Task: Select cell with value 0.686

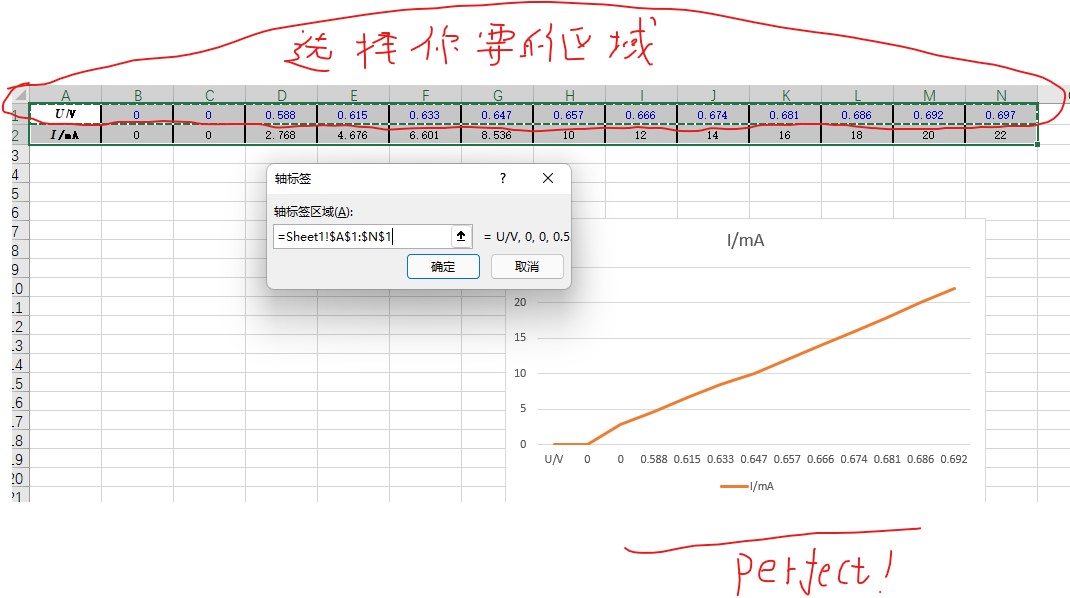Action: point(857,115)
